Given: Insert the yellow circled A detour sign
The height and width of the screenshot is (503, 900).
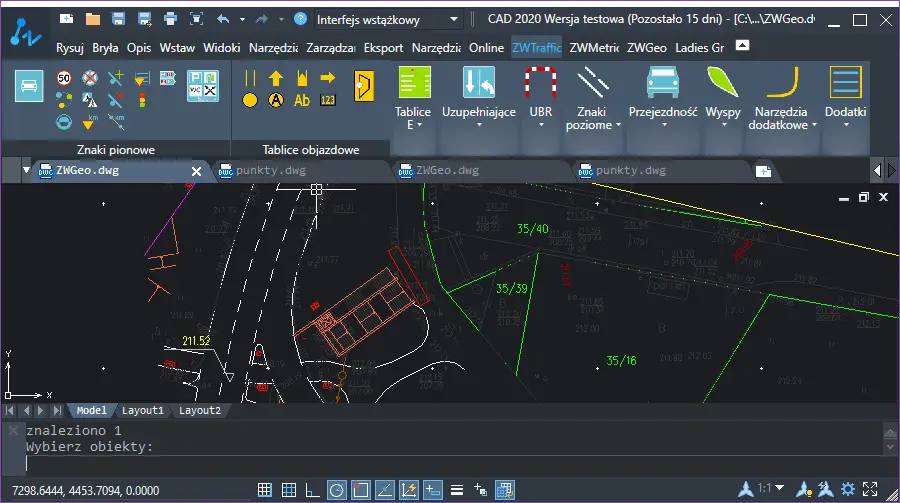Looking at the screenshot, I should tap(276, 100).
